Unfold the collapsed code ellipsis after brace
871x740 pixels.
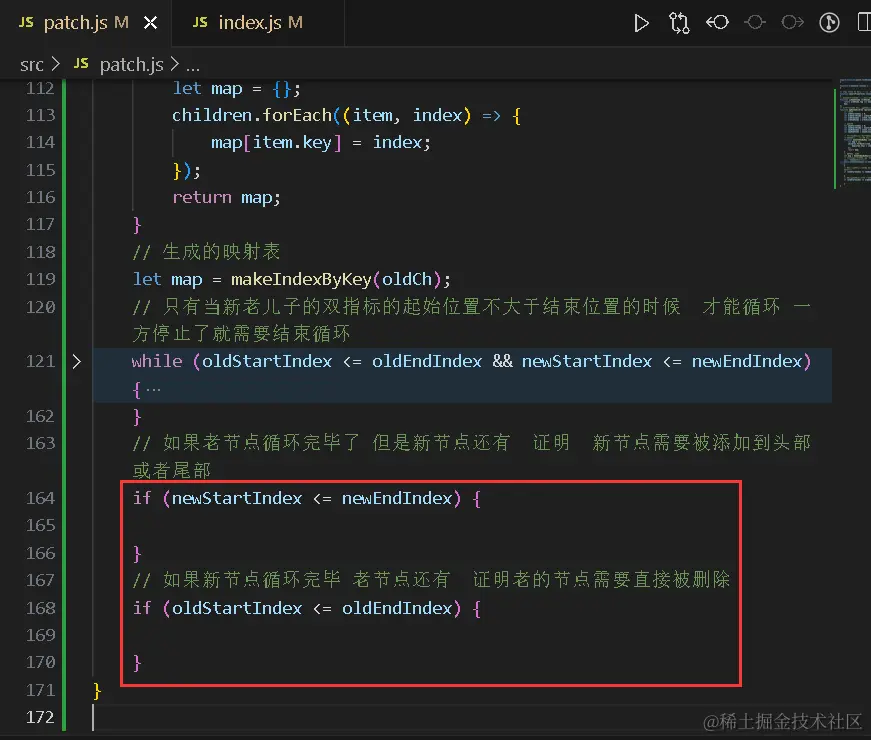(x=153, y=390)
